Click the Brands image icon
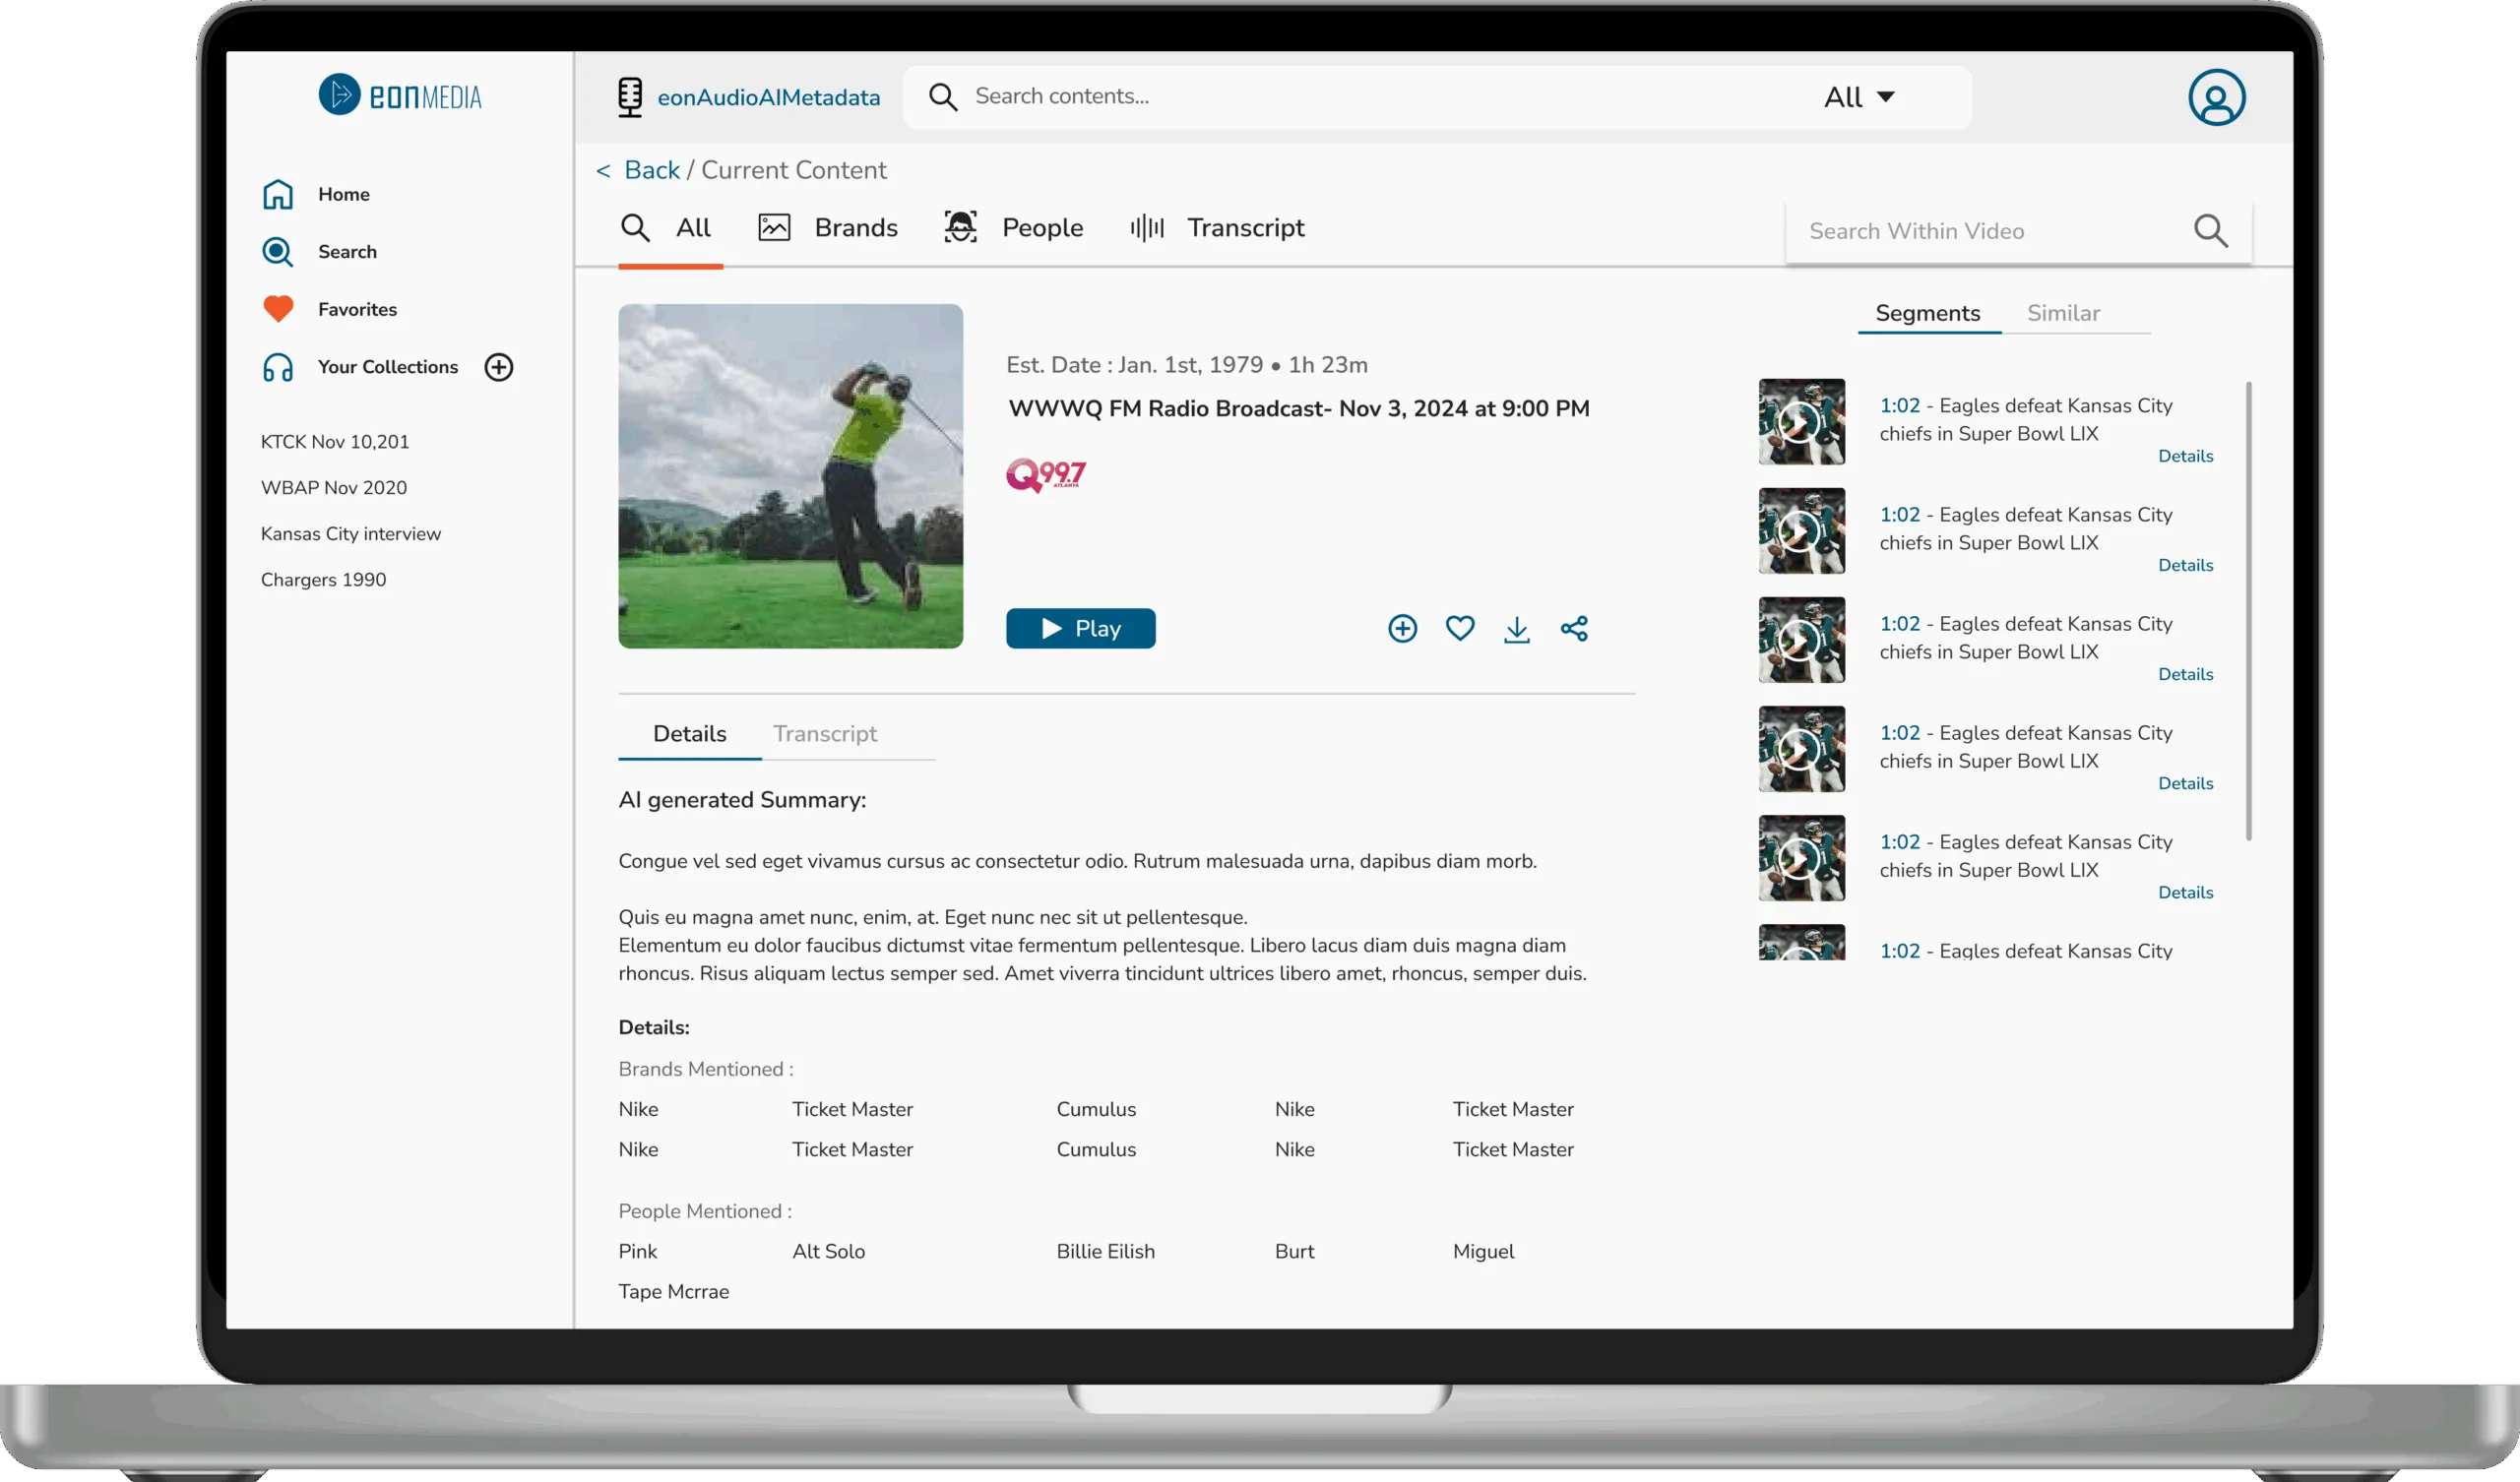This screenshot has width=2520, height=1482. 774,228
